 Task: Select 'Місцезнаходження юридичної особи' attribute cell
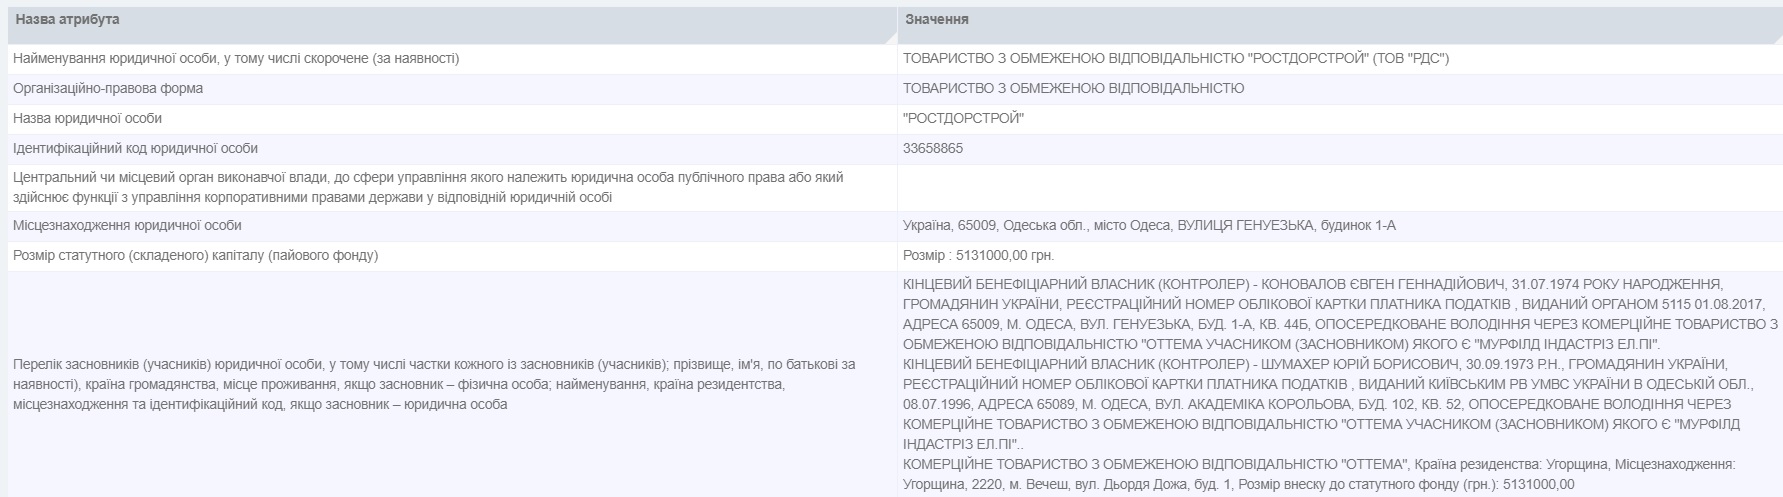[x=452, y=226]
